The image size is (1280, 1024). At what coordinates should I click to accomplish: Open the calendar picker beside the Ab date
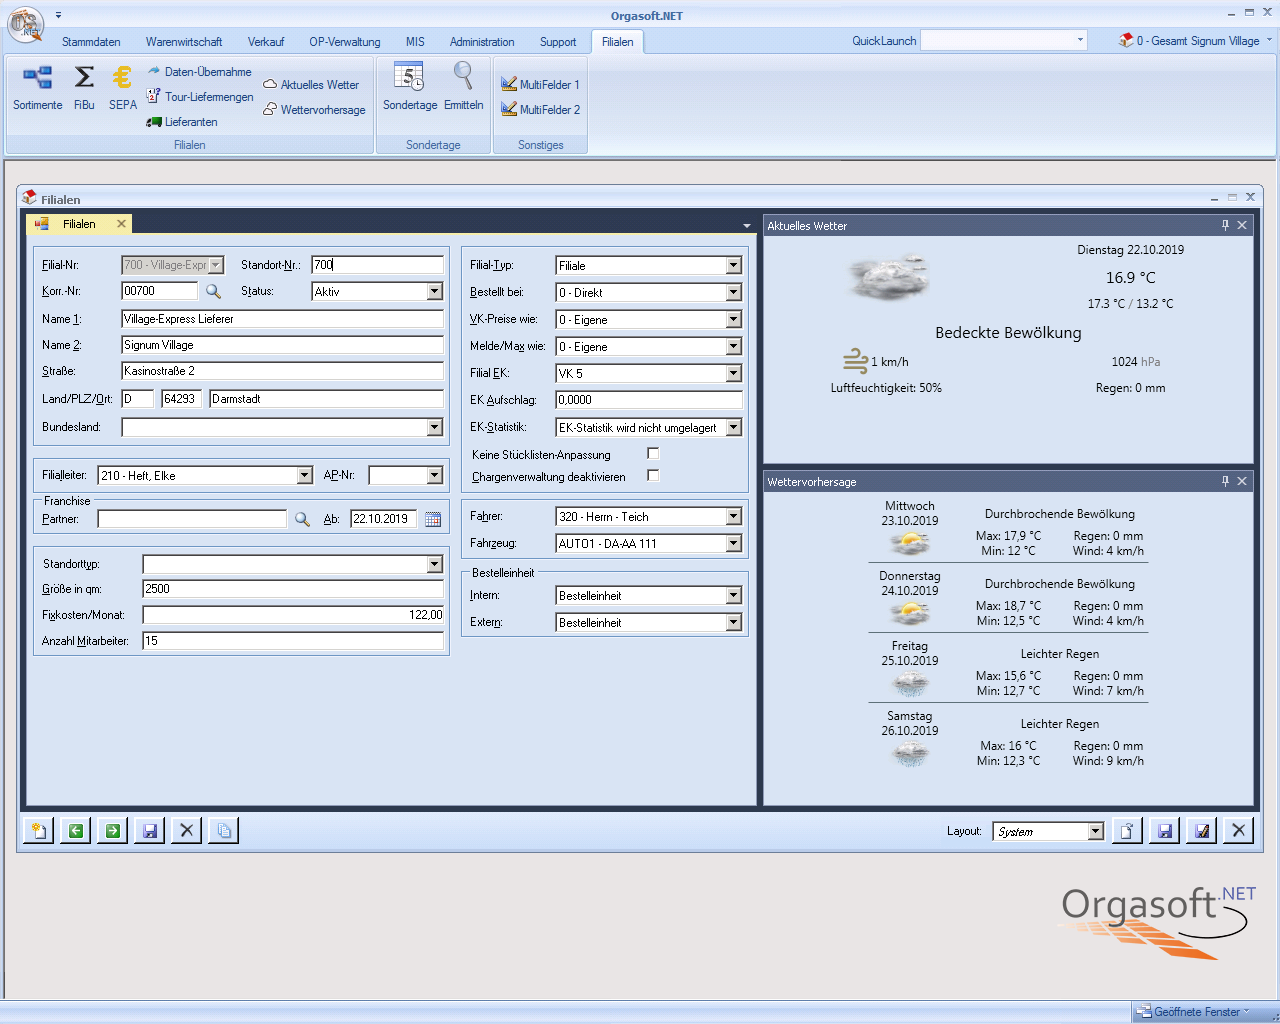coord(433,519)
